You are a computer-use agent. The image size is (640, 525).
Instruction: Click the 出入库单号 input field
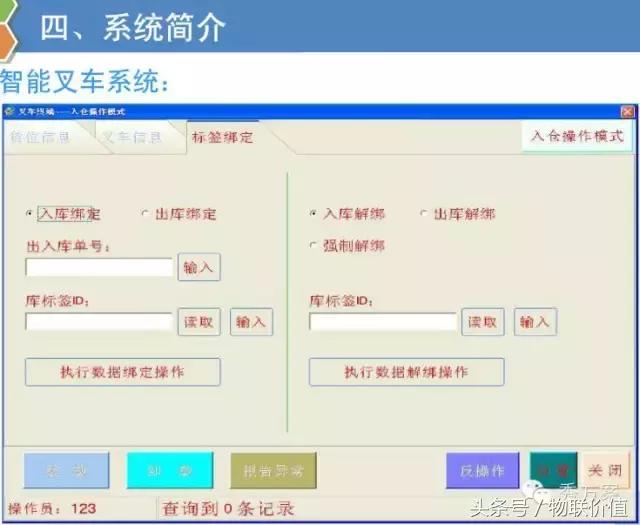coord(100,268)
